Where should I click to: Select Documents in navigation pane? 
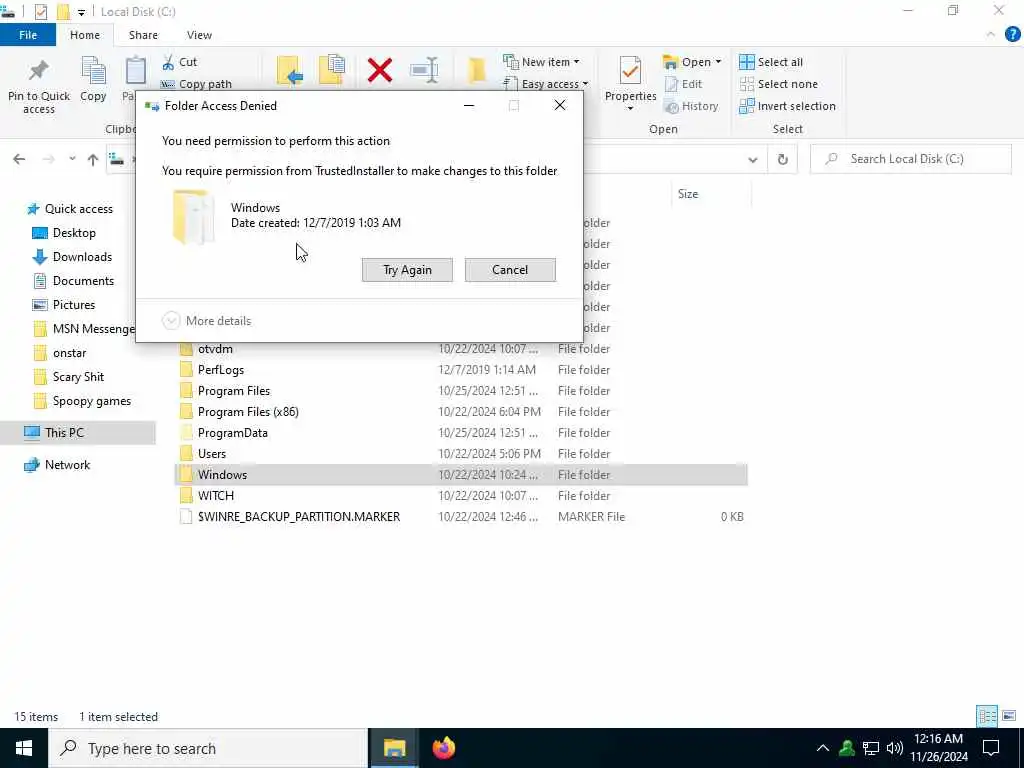pyautogui.click(x=73, y=281)
